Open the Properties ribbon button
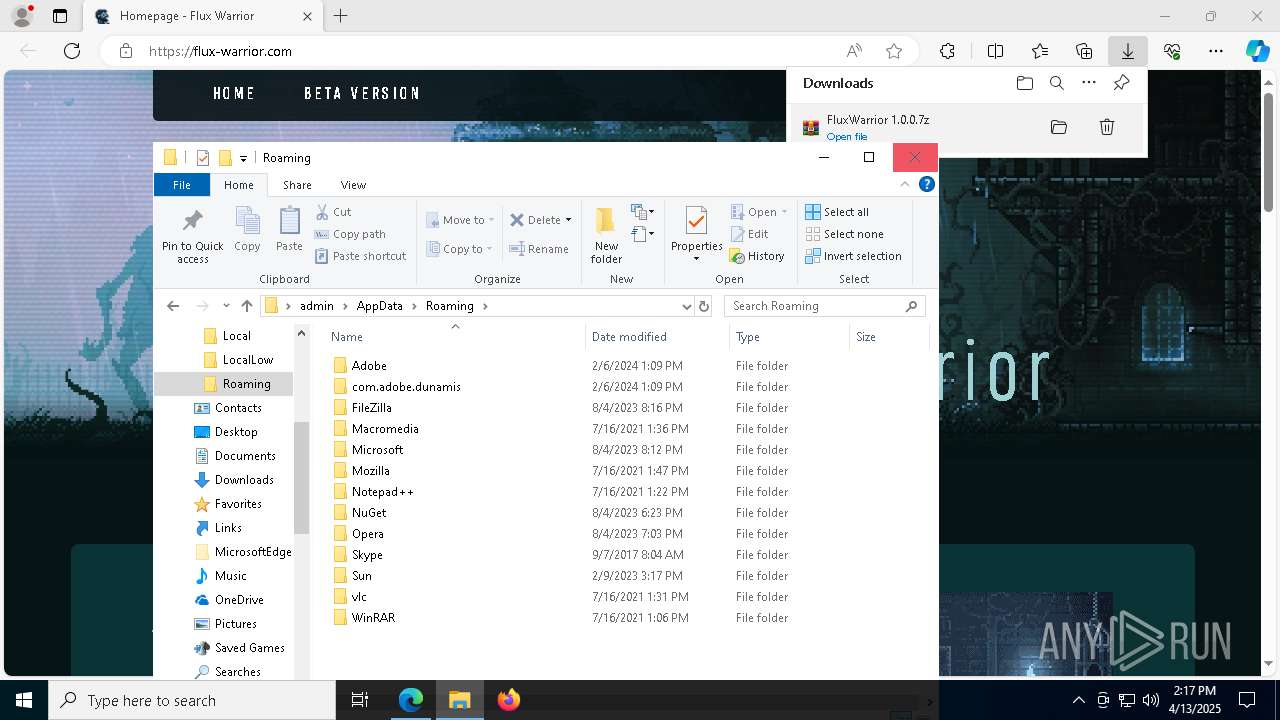 coord(696,234)
